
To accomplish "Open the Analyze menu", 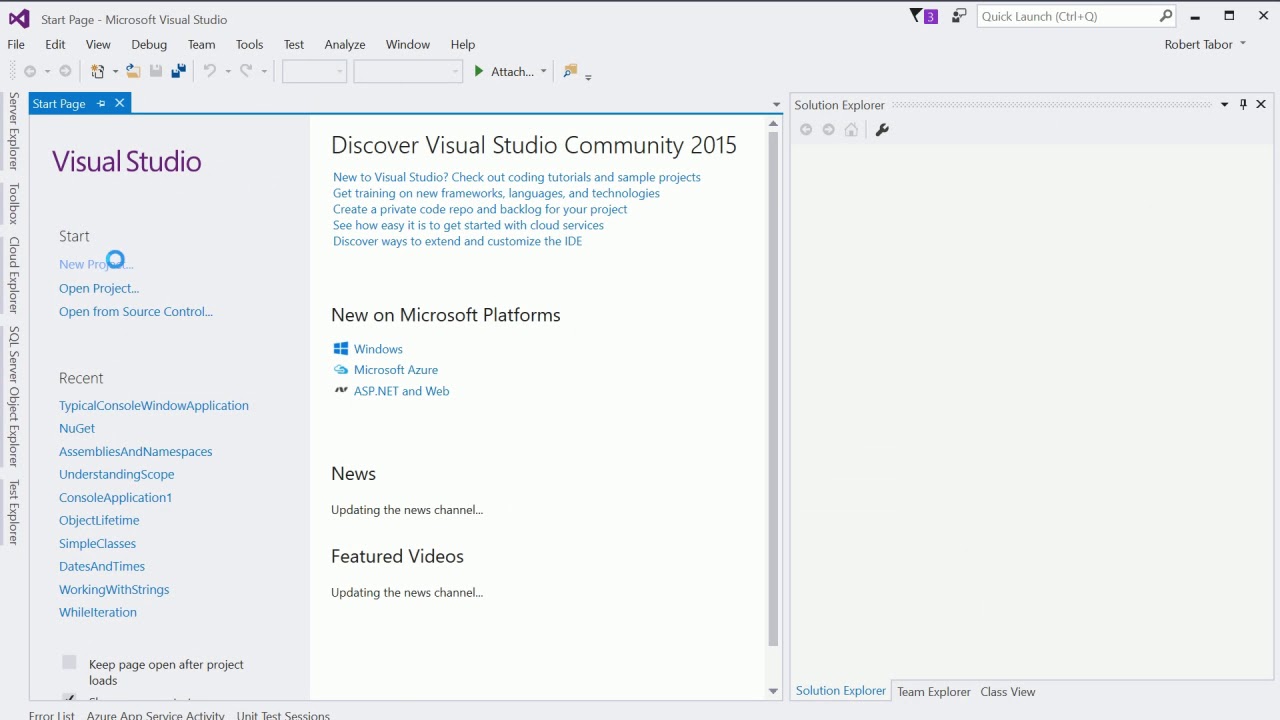I will (x=345, y=44).
